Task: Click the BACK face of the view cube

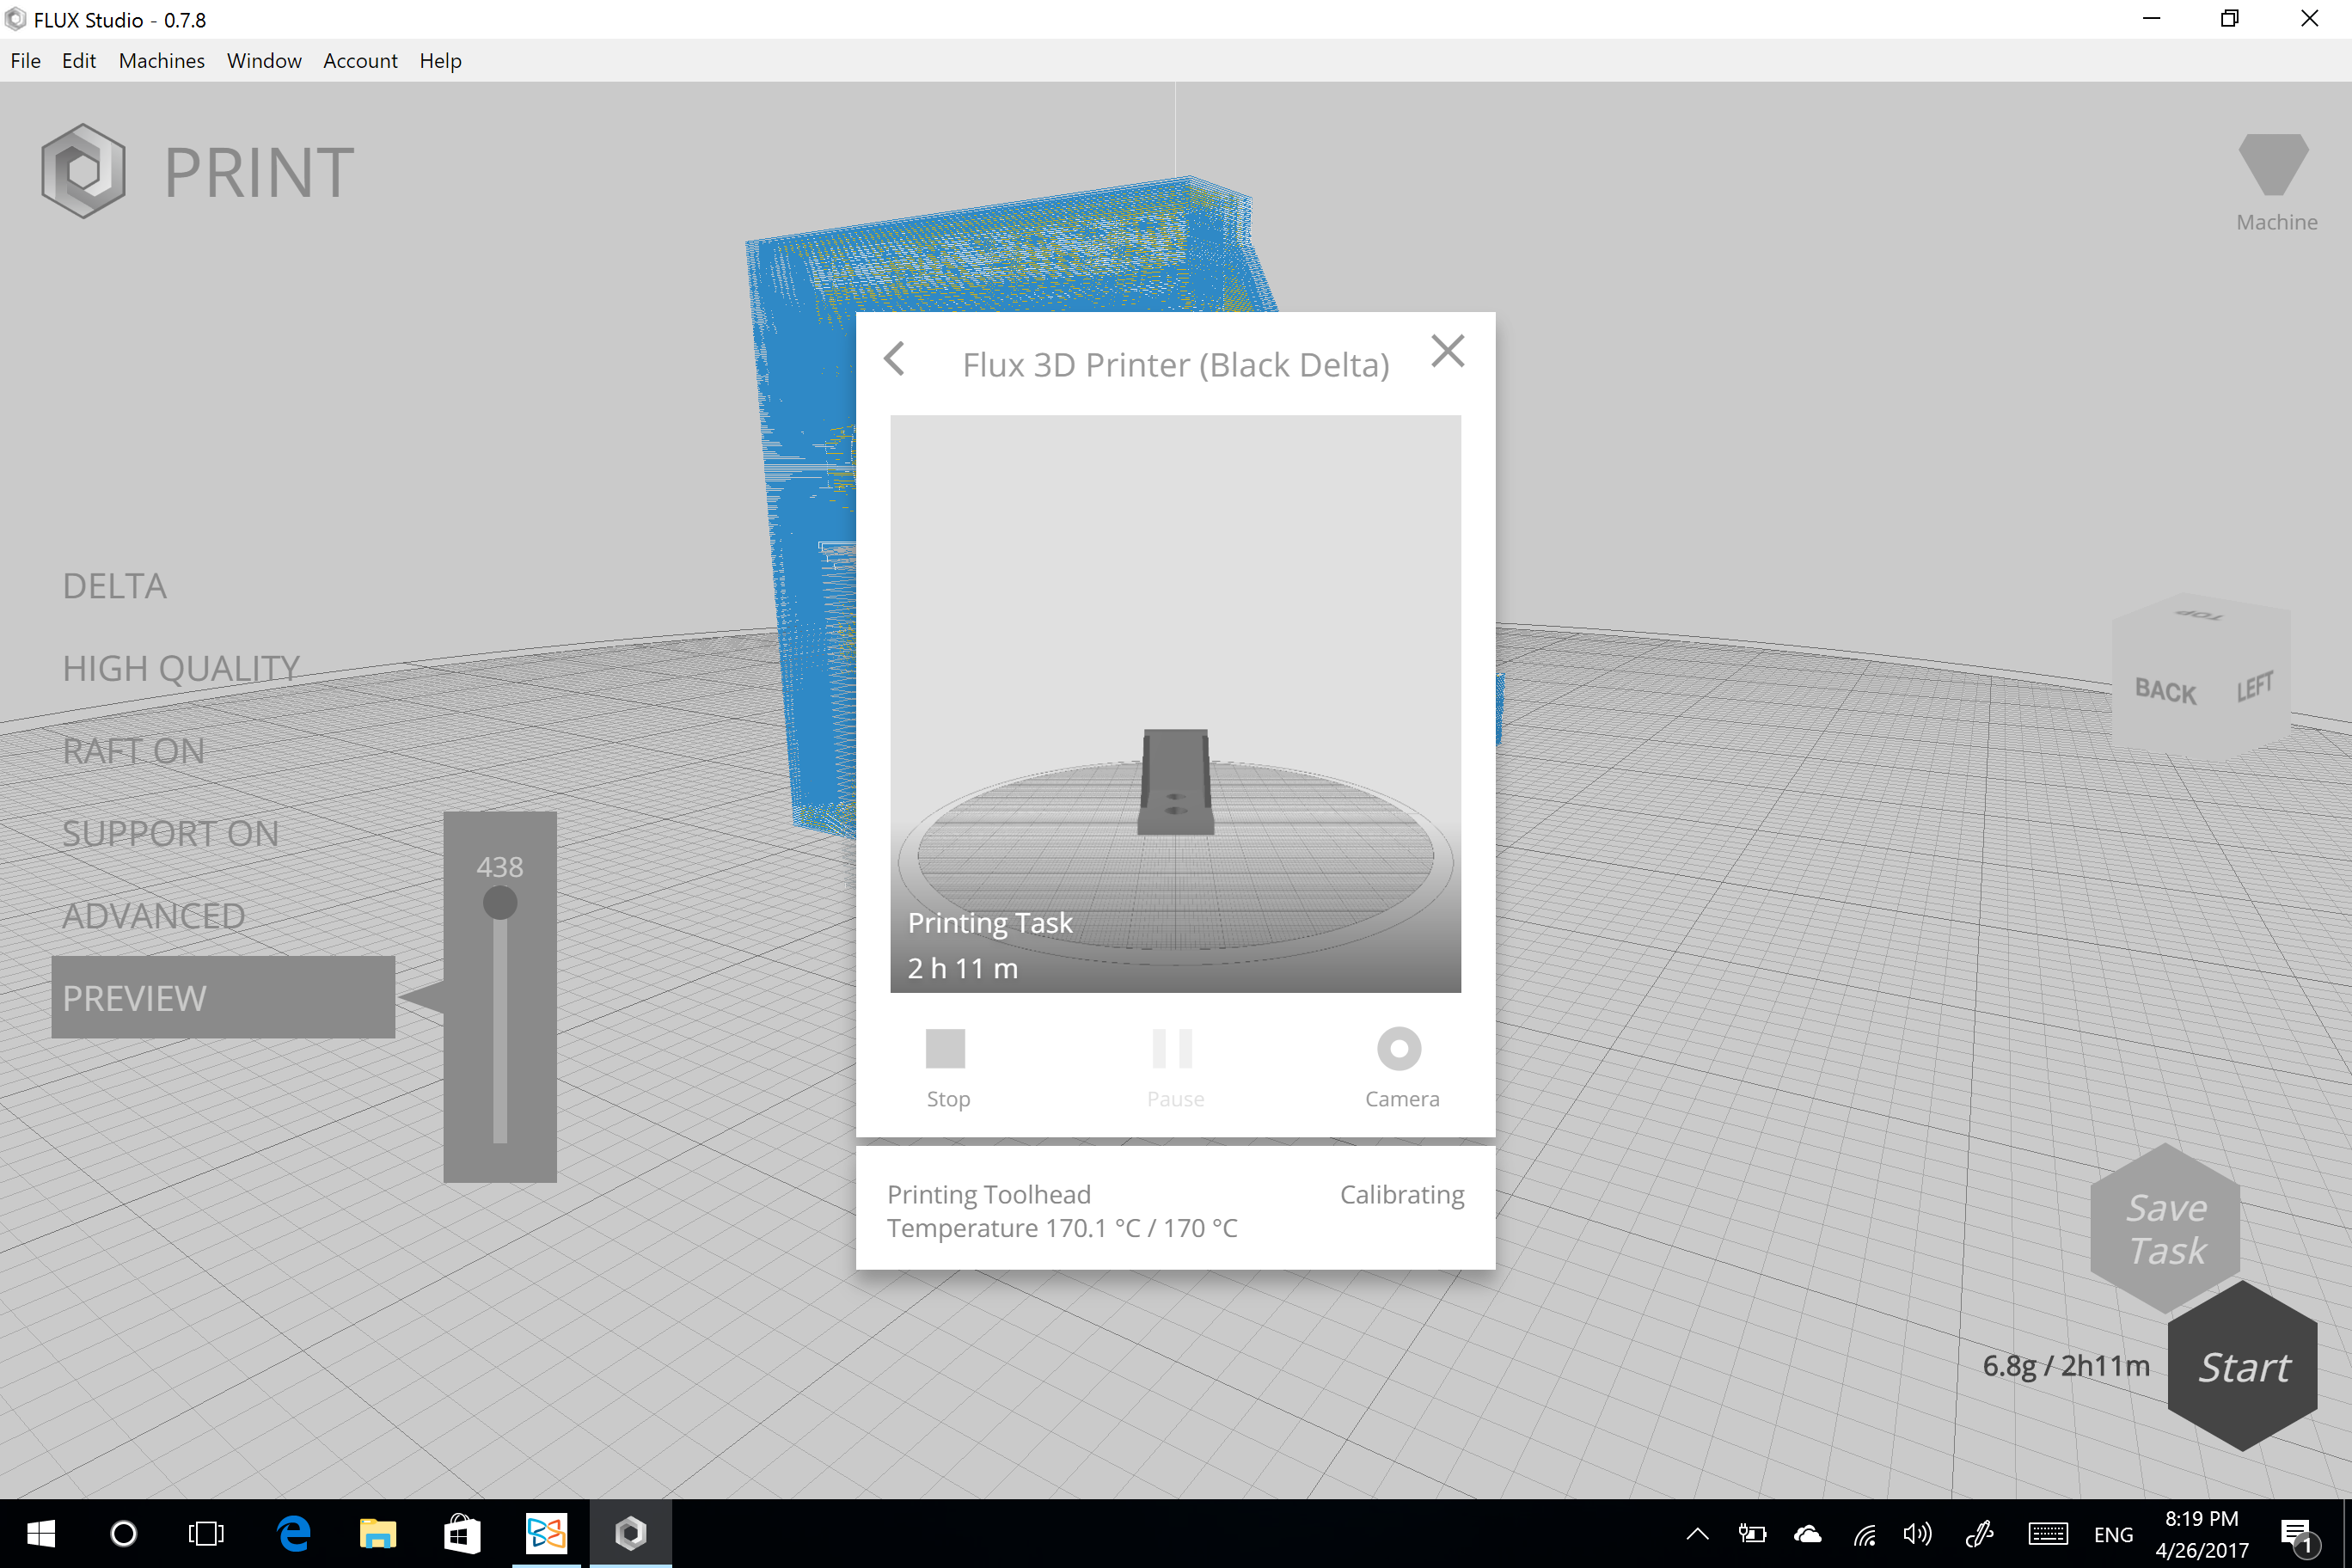Action: click(x=2165, y=691)
